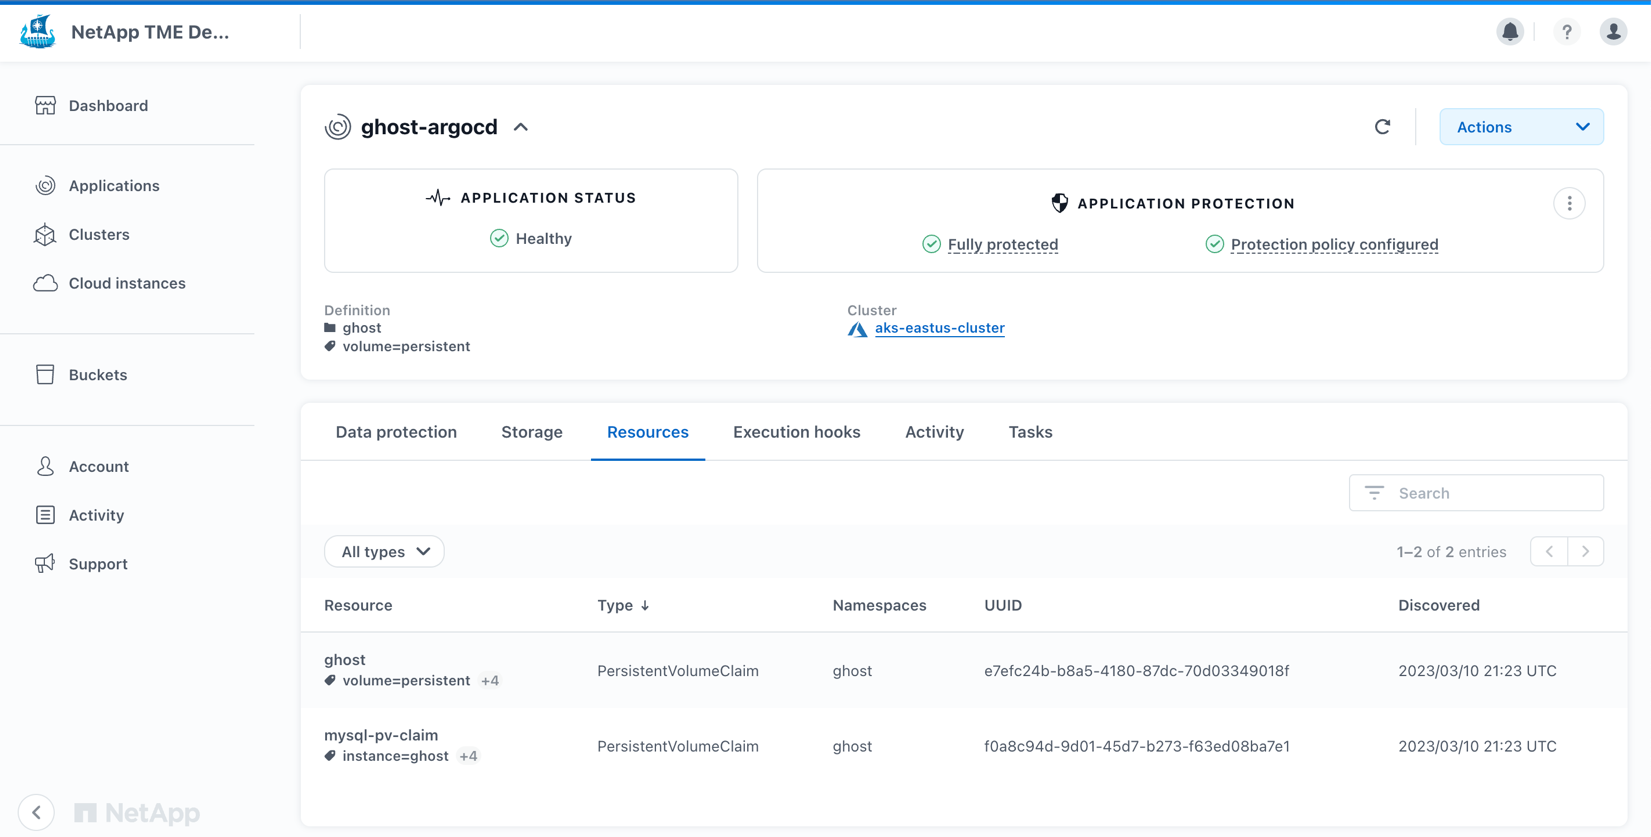The image size is (1651, 837).
Task: Open Buckets in the sidebar
Action: pos(97,375)
